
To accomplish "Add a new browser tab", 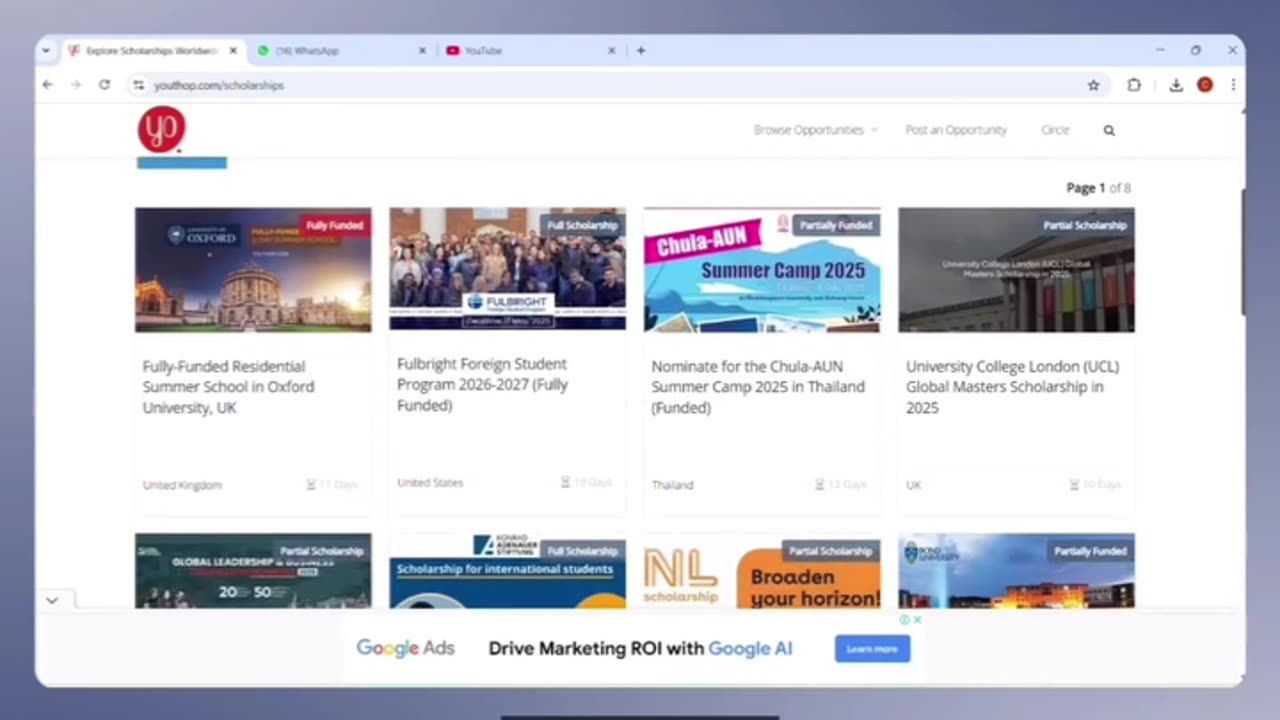I will coord(641,50).
